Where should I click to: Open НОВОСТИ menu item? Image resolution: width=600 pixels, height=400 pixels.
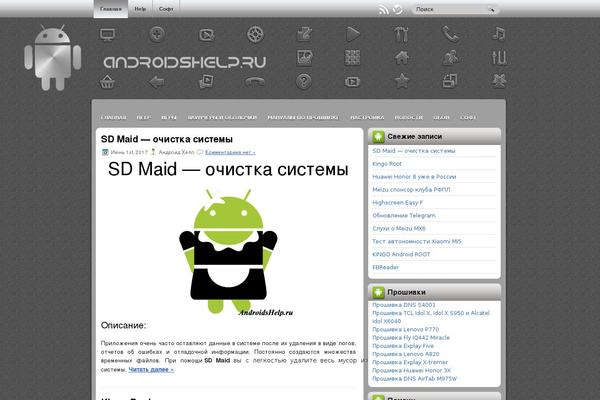click(x=409, y=117)
